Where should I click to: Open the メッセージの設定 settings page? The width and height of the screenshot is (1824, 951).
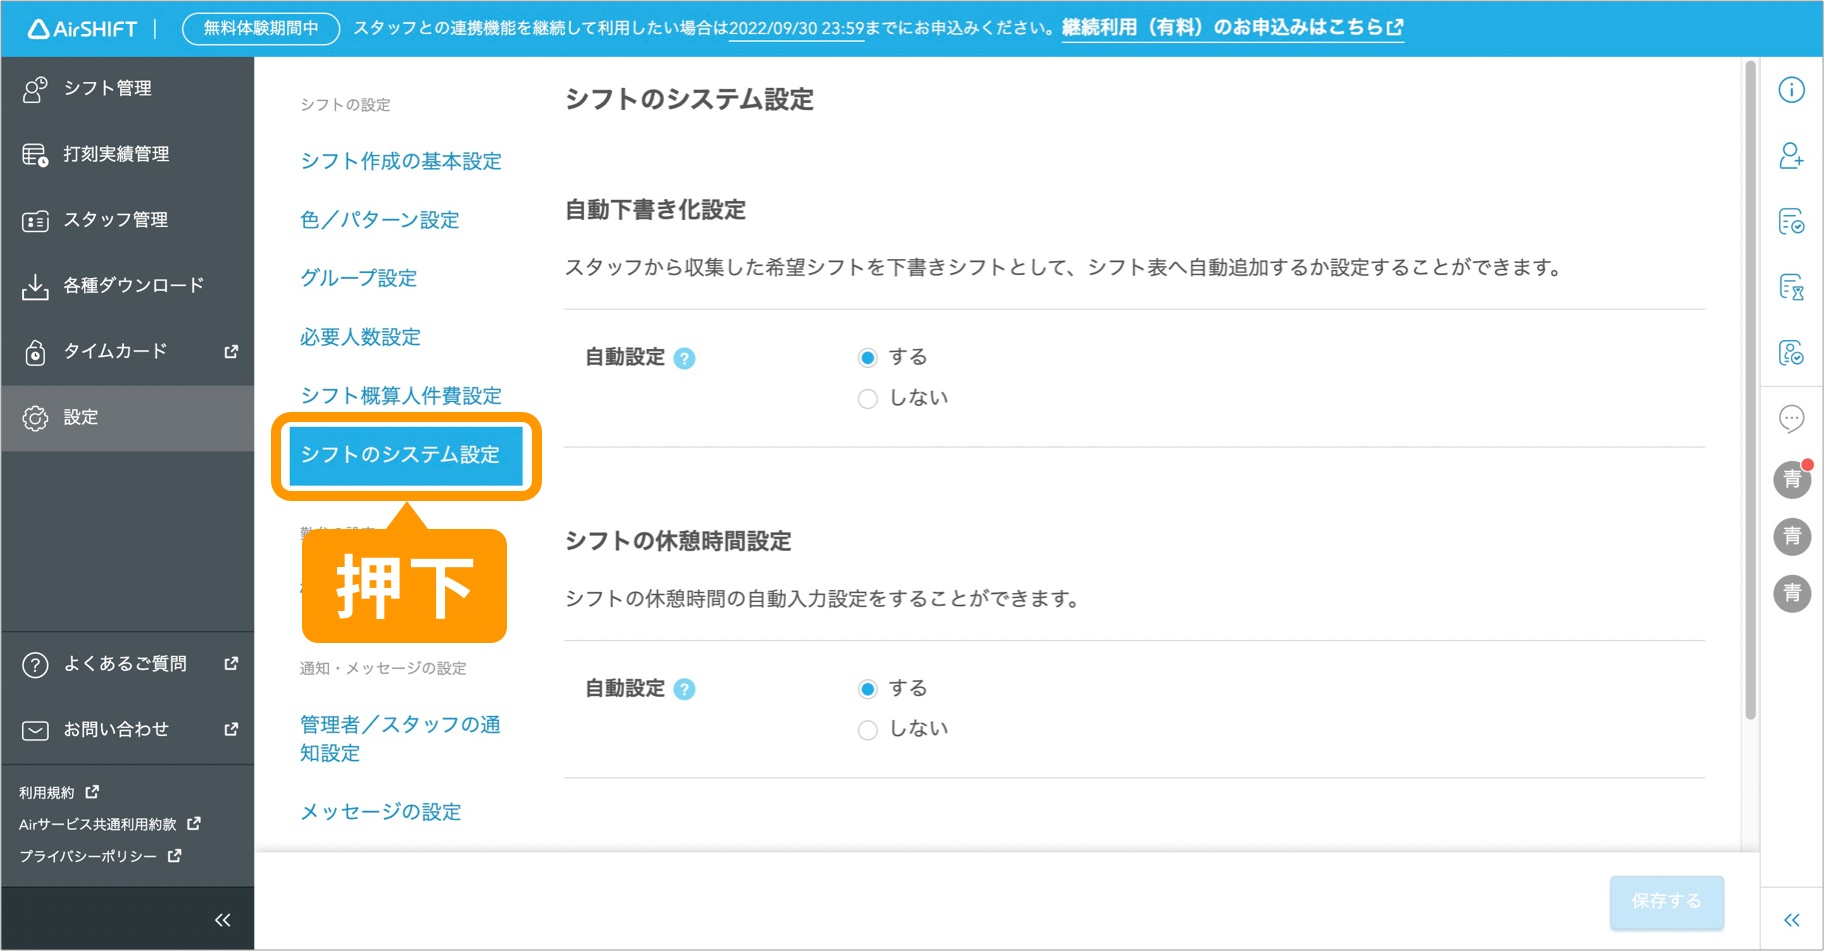(x=380, y=811)
